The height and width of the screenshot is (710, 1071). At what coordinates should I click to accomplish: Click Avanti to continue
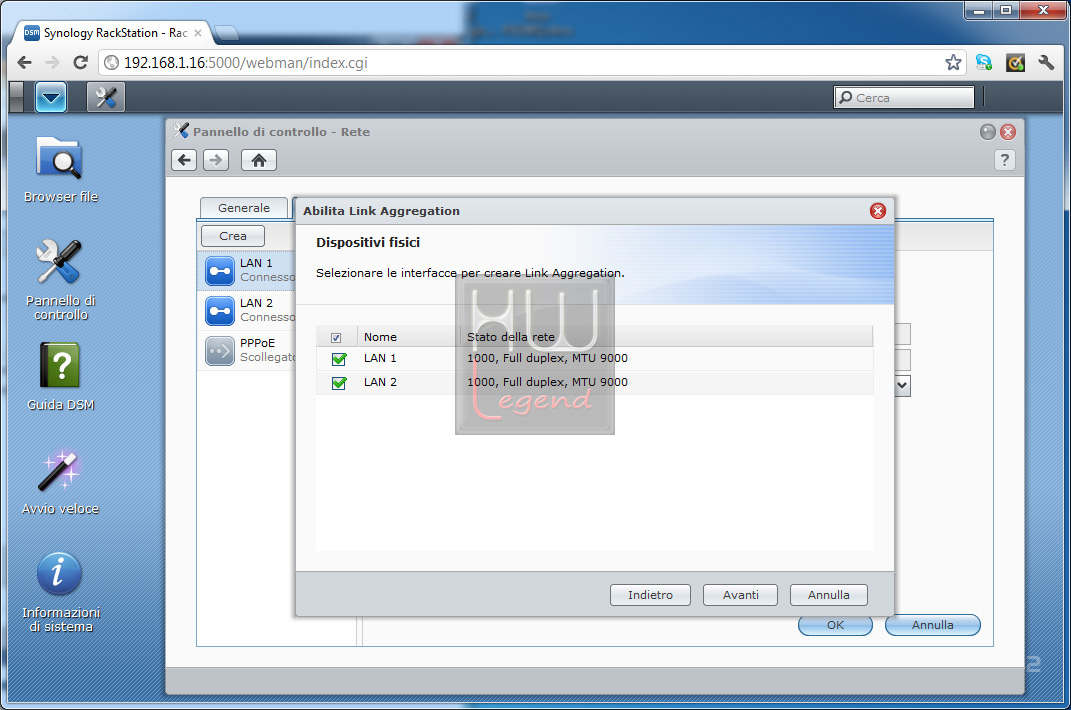click(x=740, y=595)
